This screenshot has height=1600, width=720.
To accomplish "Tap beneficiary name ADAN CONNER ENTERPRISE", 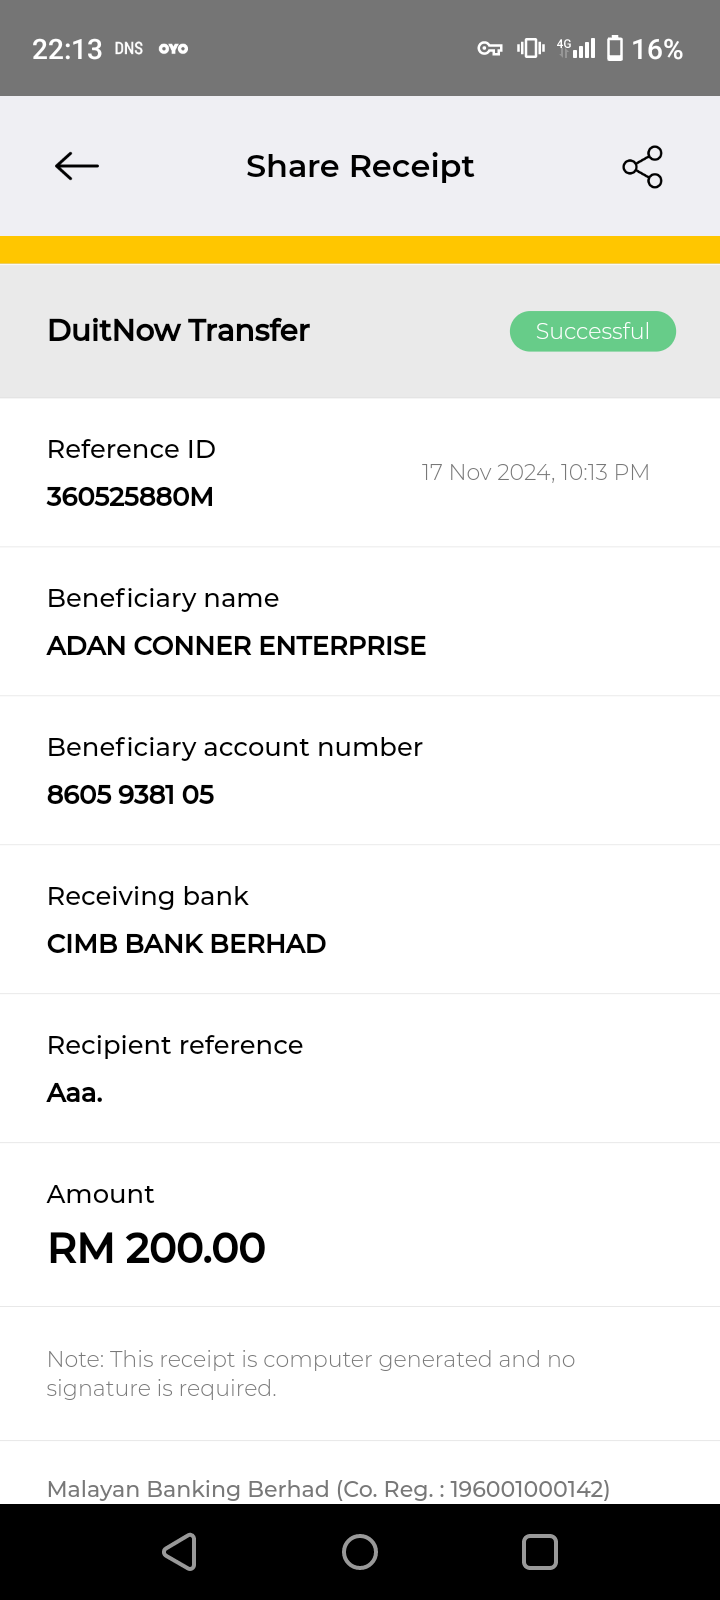I will 236,646.
